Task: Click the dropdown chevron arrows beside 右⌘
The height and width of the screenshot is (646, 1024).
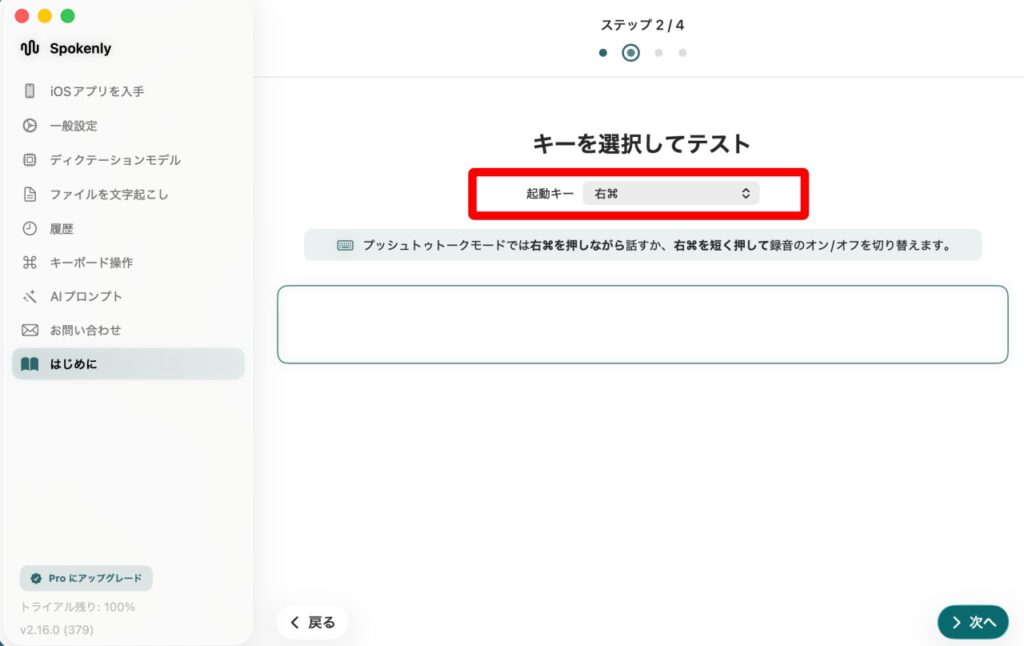Action: [x=745, y=194]
